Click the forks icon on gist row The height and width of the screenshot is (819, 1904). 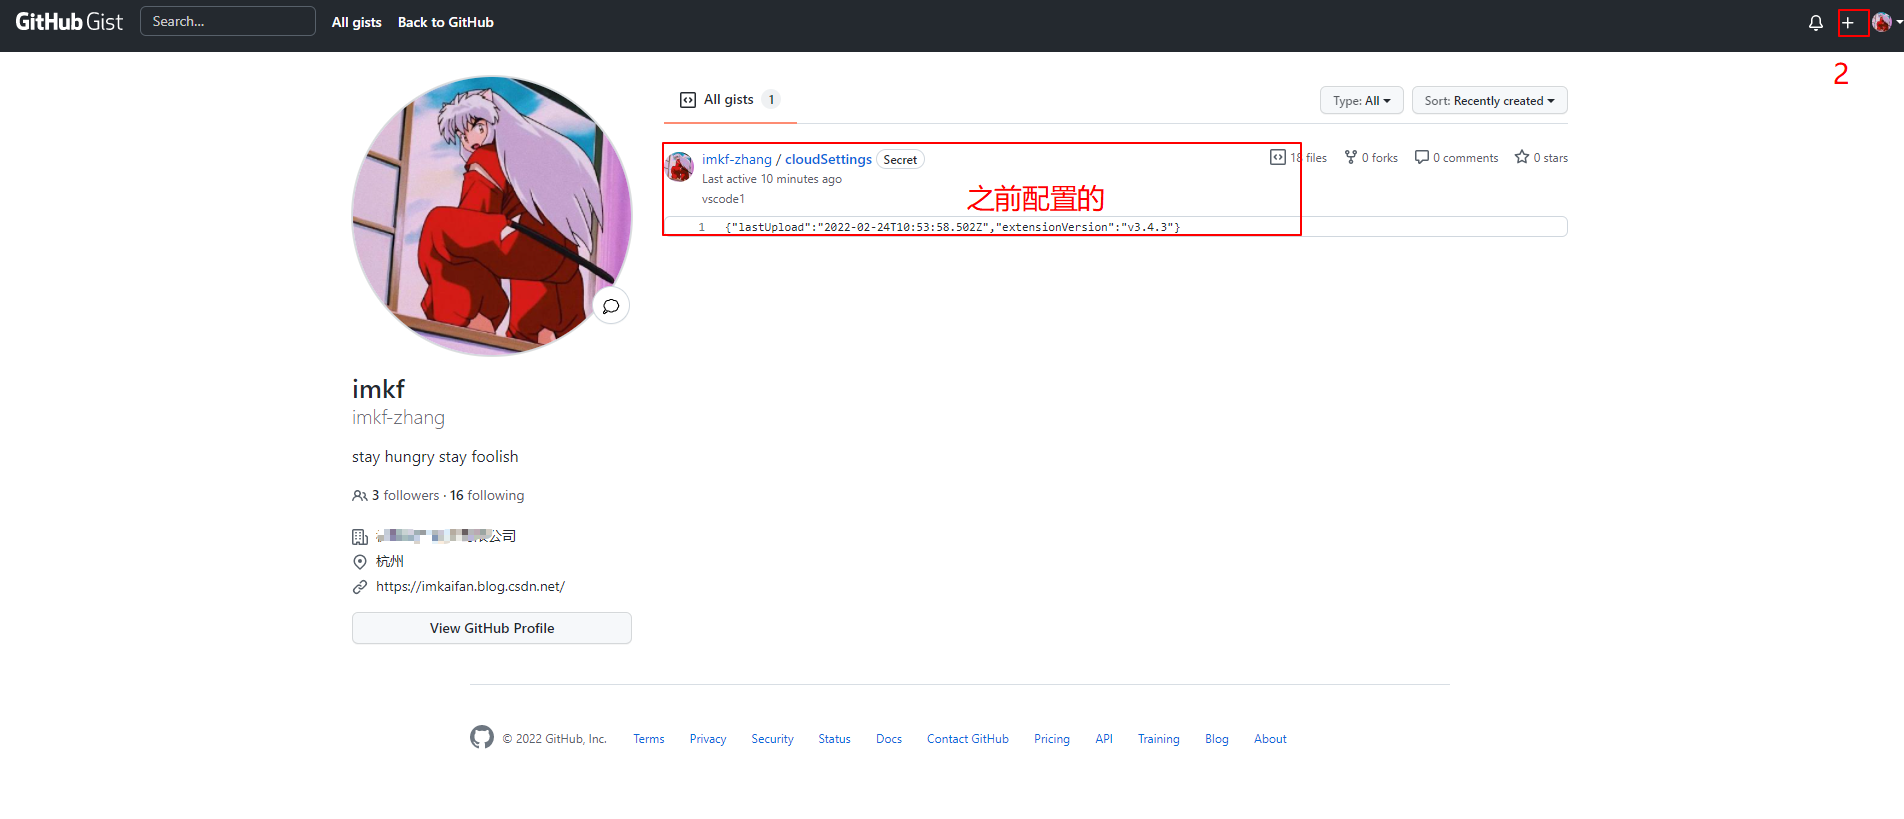tap(1351, 157)
